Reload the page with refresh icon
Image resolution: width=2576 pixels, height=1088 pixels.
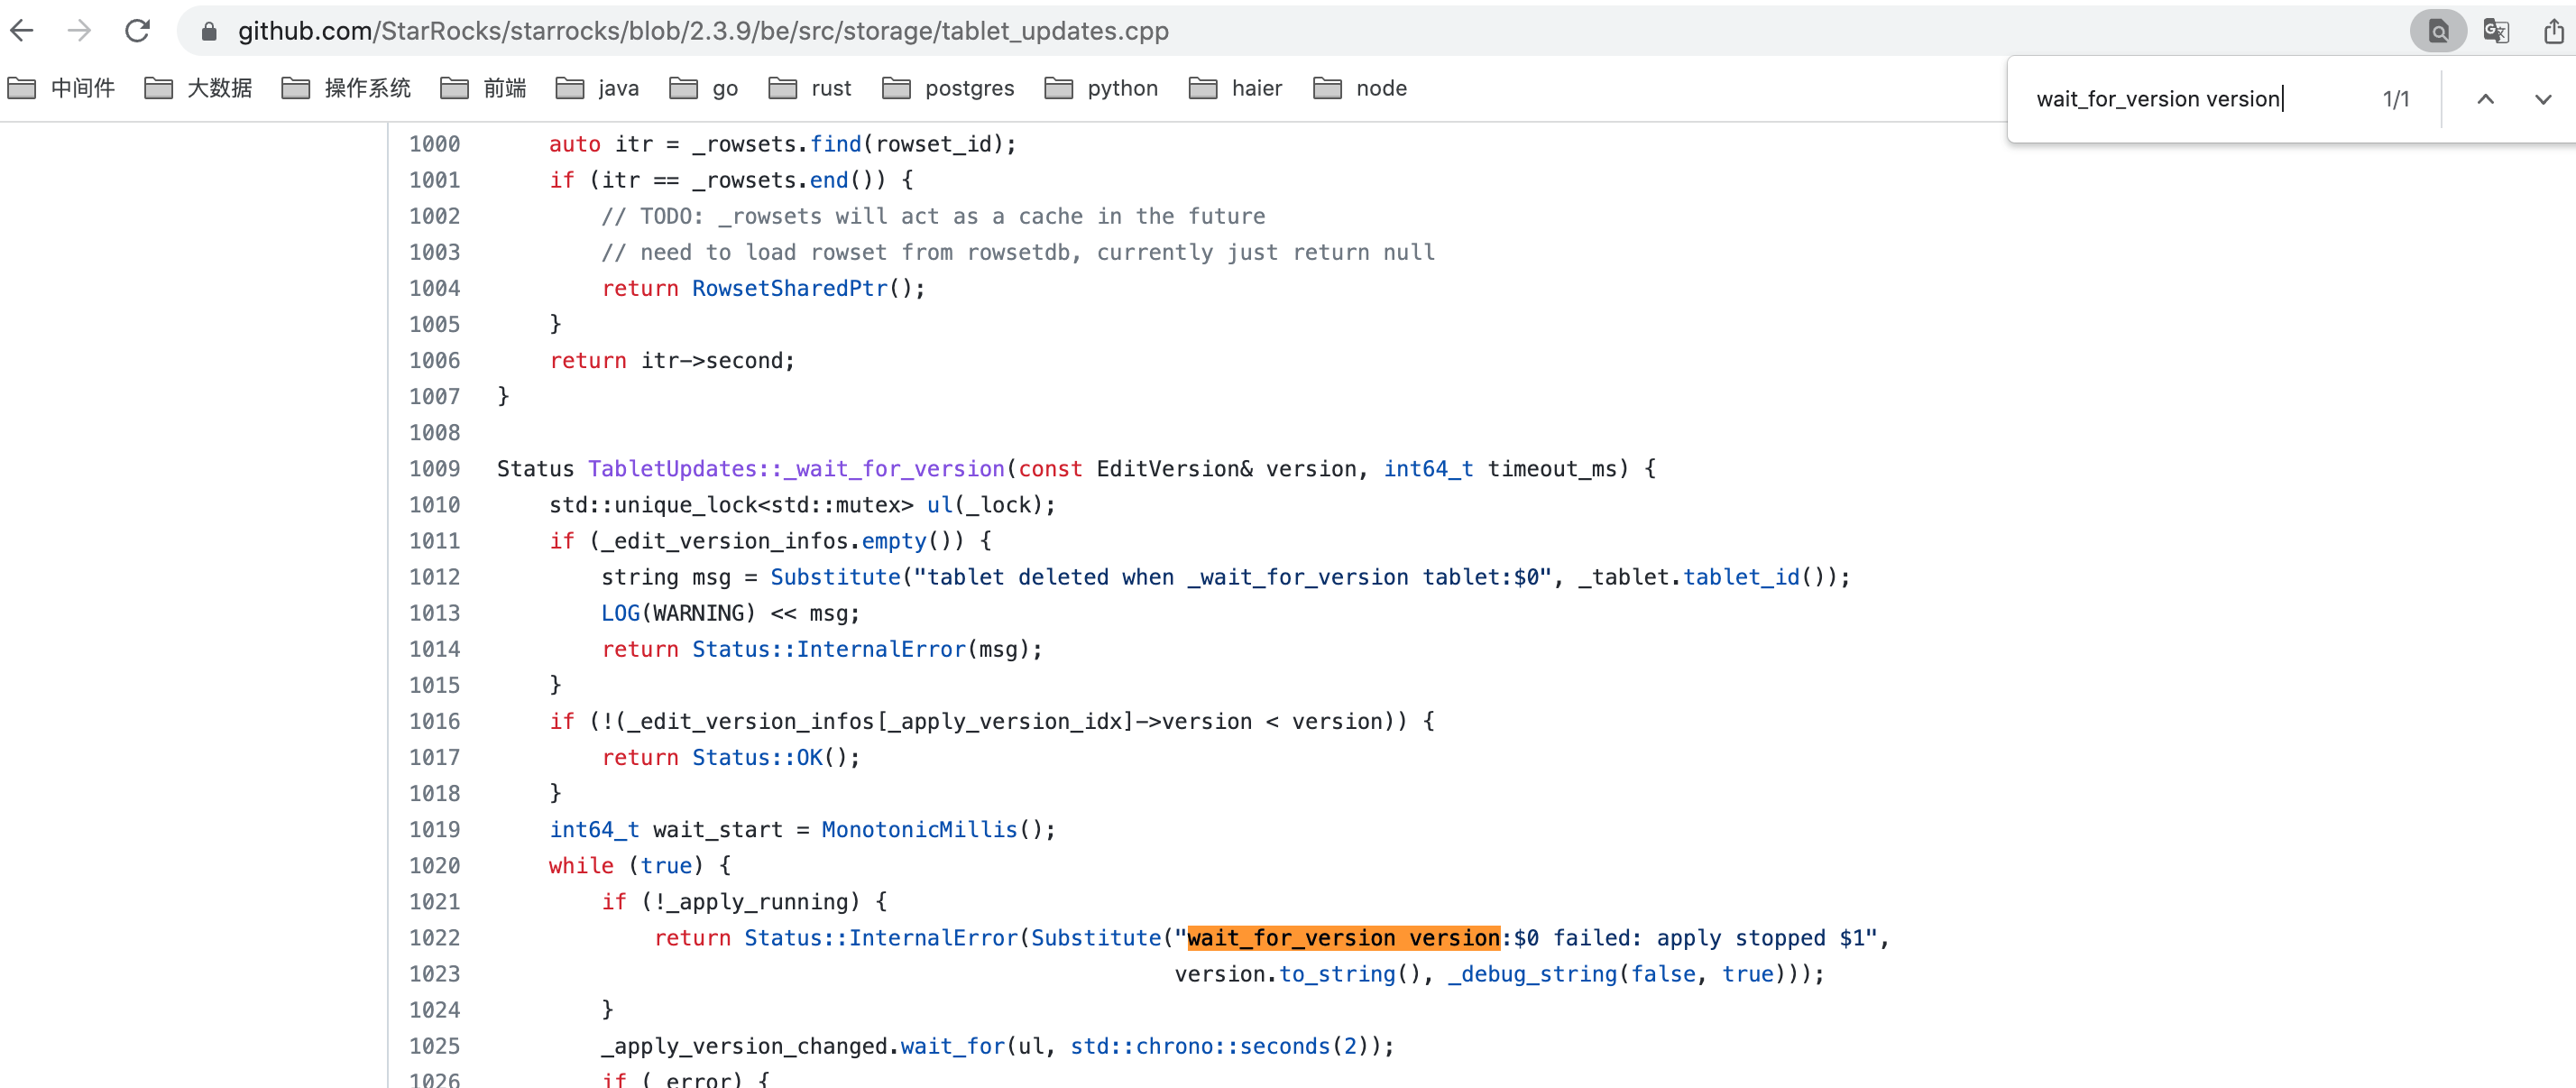pos(137,31)
